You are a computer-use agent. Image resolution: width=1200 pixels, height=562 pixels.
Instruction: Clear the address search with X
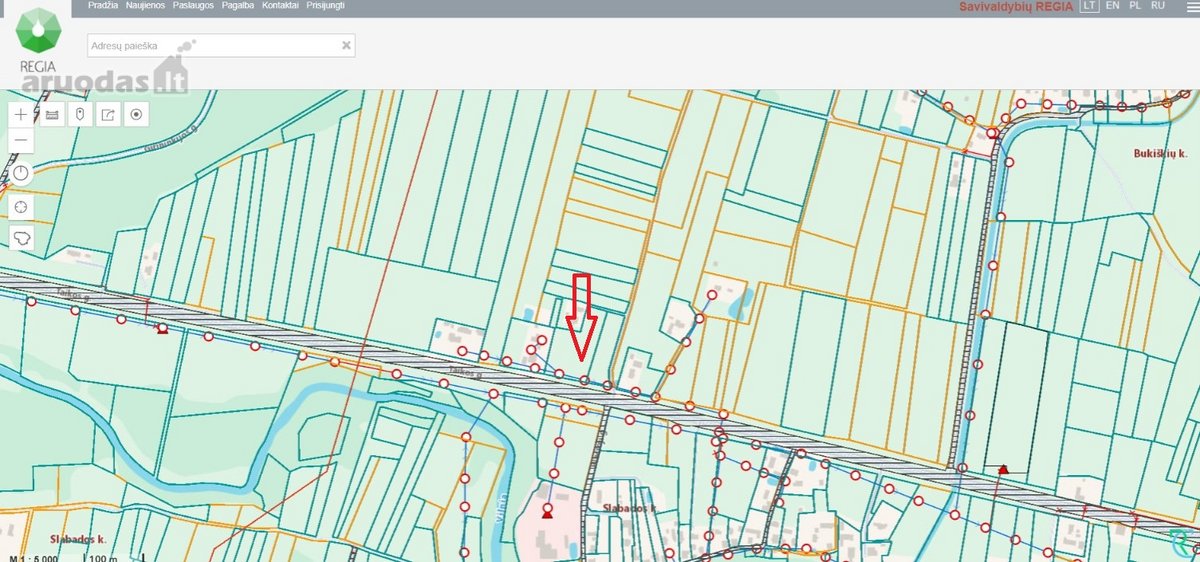pyautogui.click(x=346, y=45)
